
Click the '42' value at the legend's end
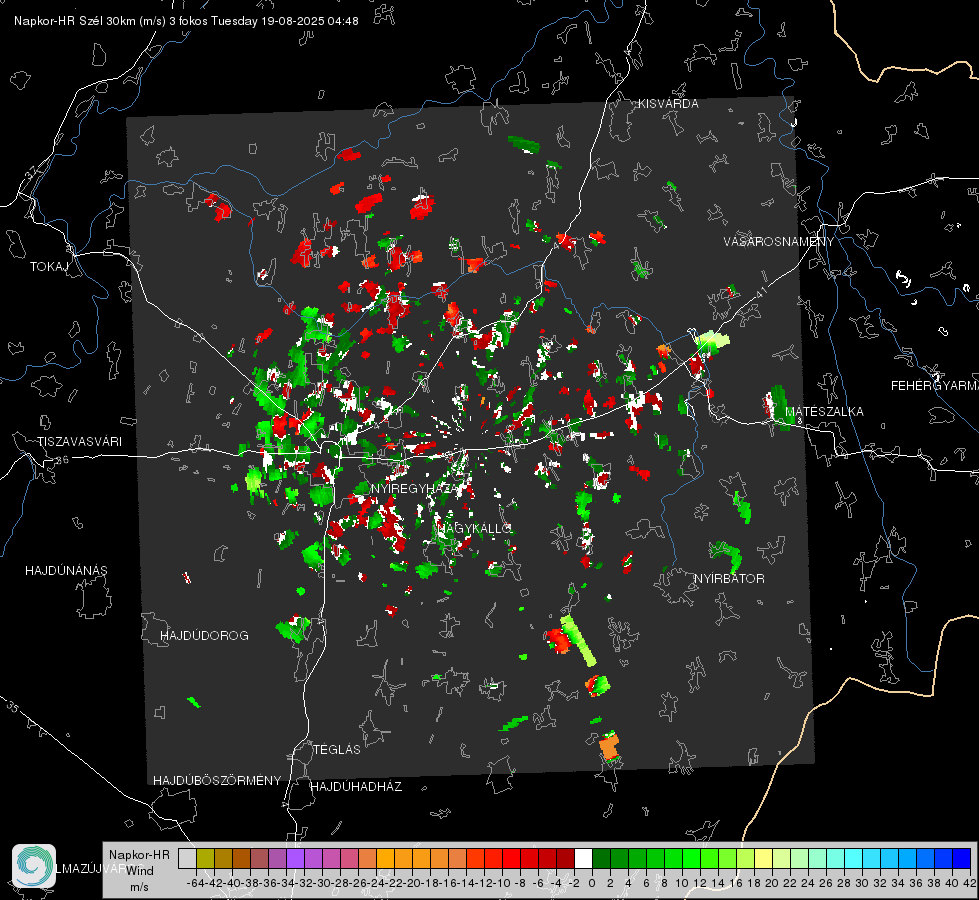[969, 883]
